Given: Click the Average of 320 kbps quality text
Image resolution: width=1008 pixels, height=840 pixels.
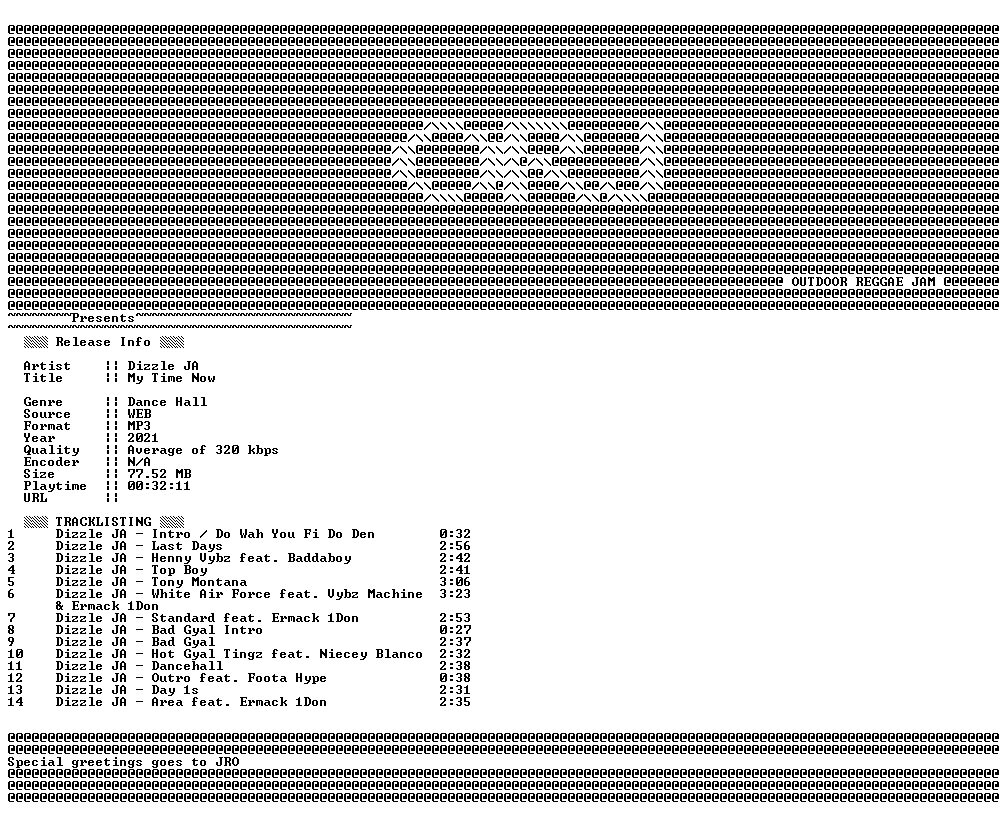Looking at the screenshot, I should click(202, 451).
